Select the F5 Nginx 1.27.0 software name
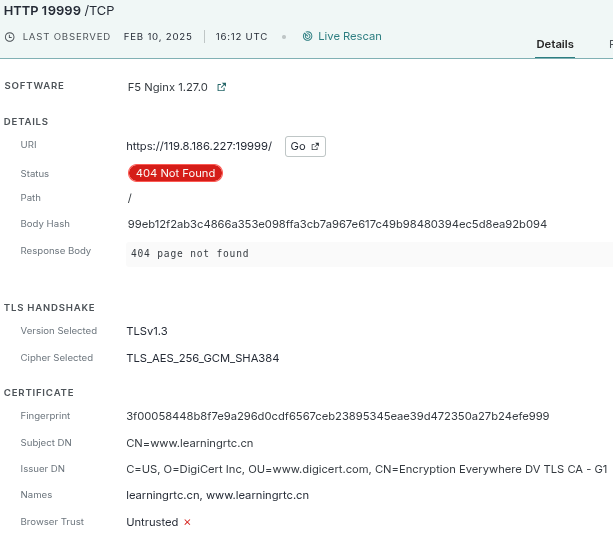Screen dimensions: 613x534 [167, 87]
